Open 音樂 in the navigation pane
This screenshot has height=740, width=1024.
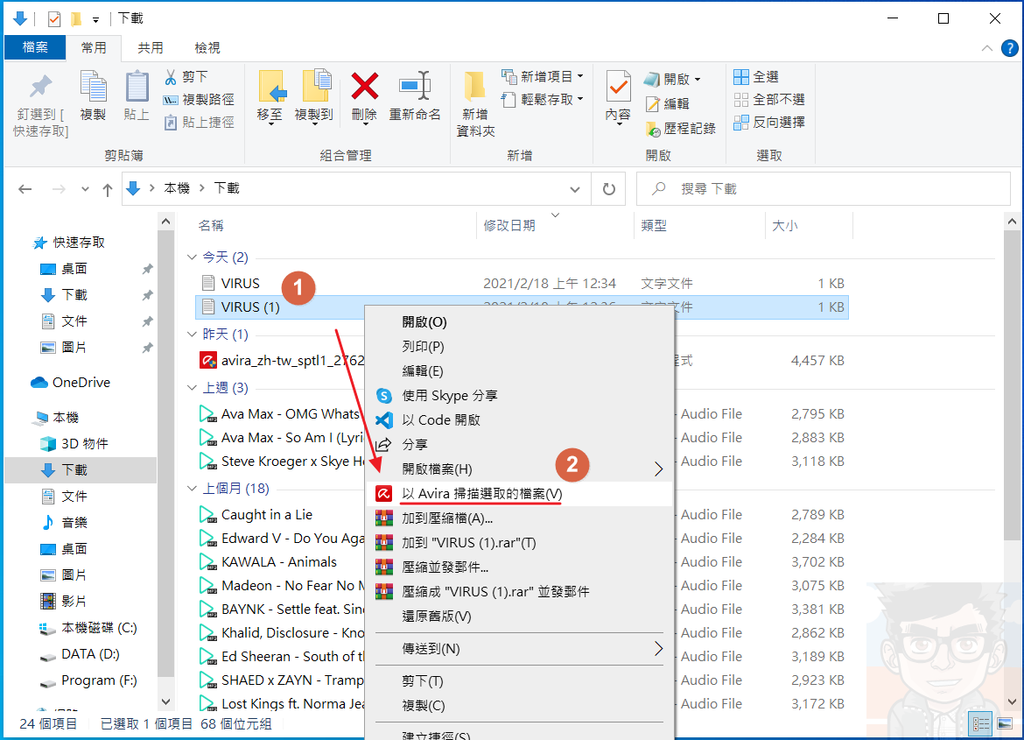point(65,523)
